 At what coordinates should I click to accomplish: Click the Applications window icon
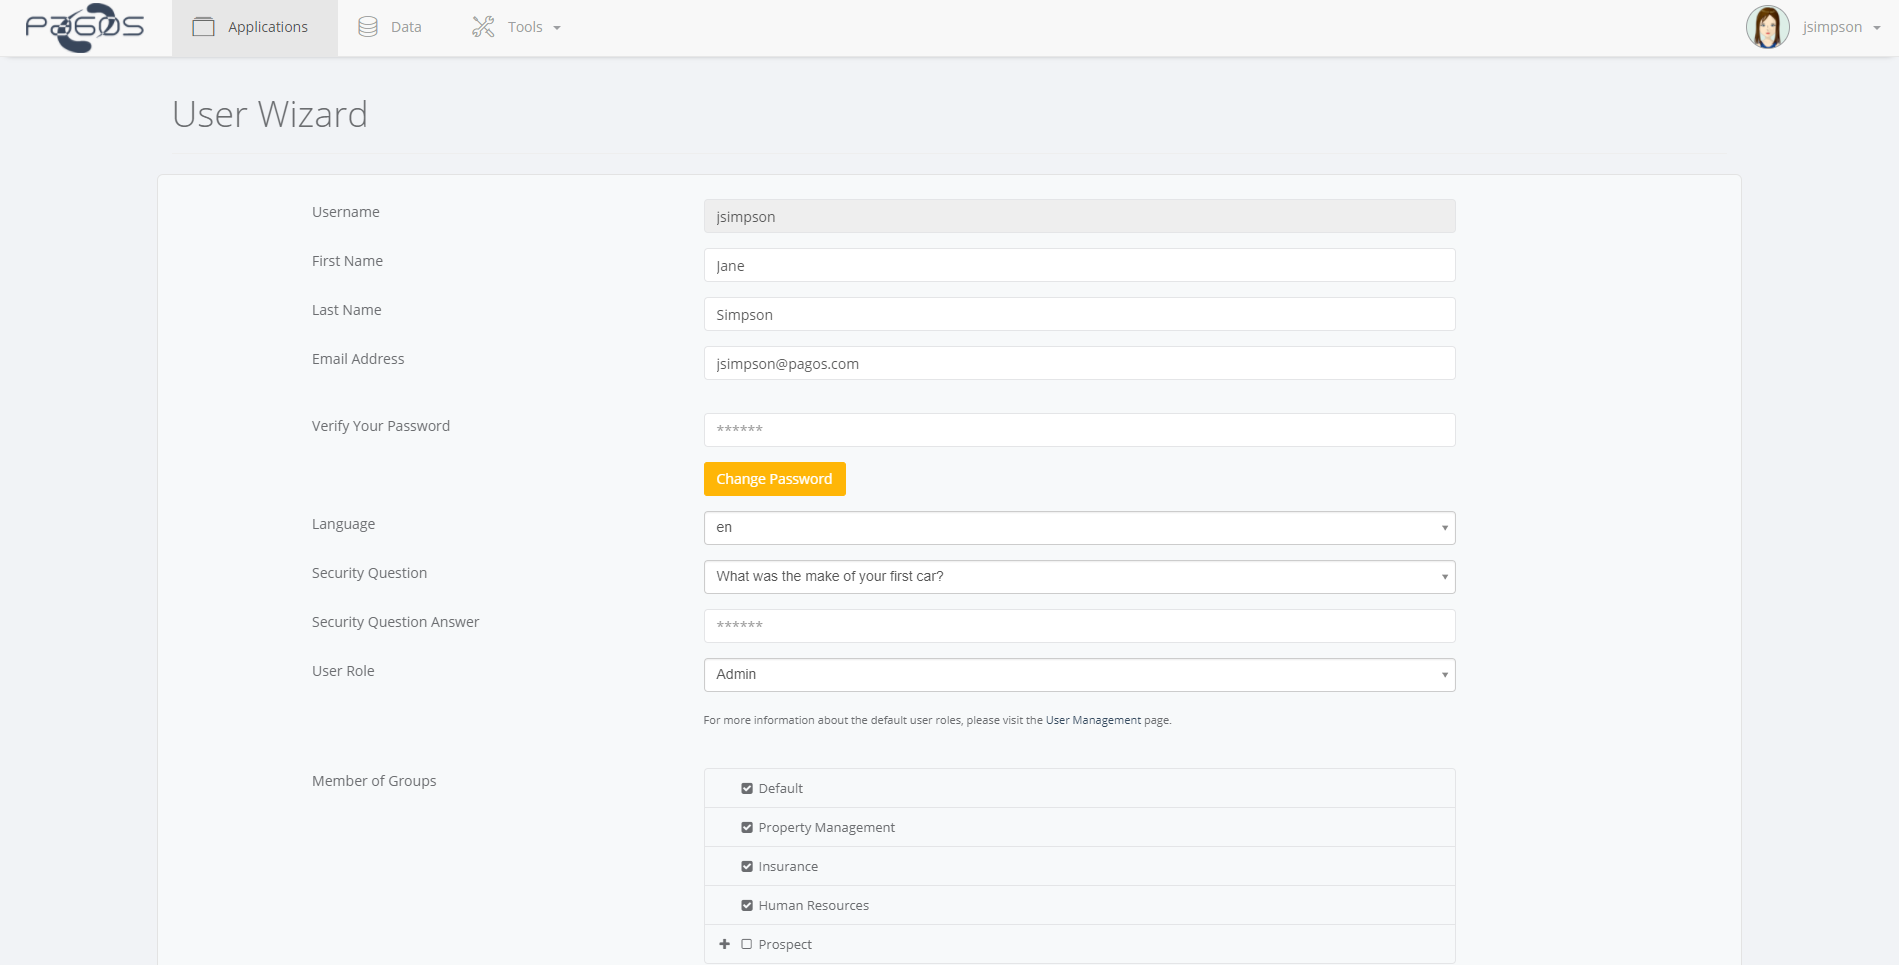[x=203, y=27]
